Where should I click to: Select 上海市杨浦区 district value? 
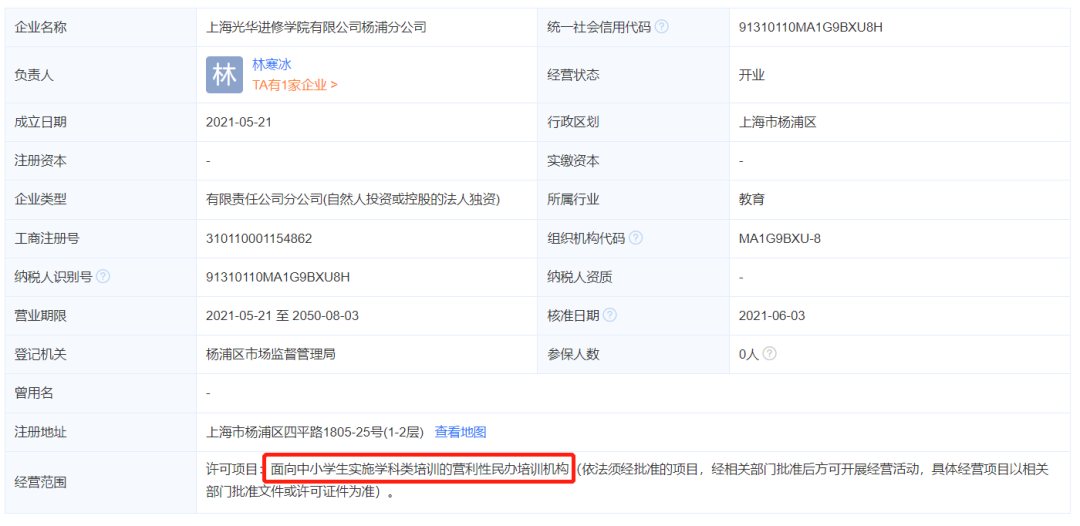(778, 123)
